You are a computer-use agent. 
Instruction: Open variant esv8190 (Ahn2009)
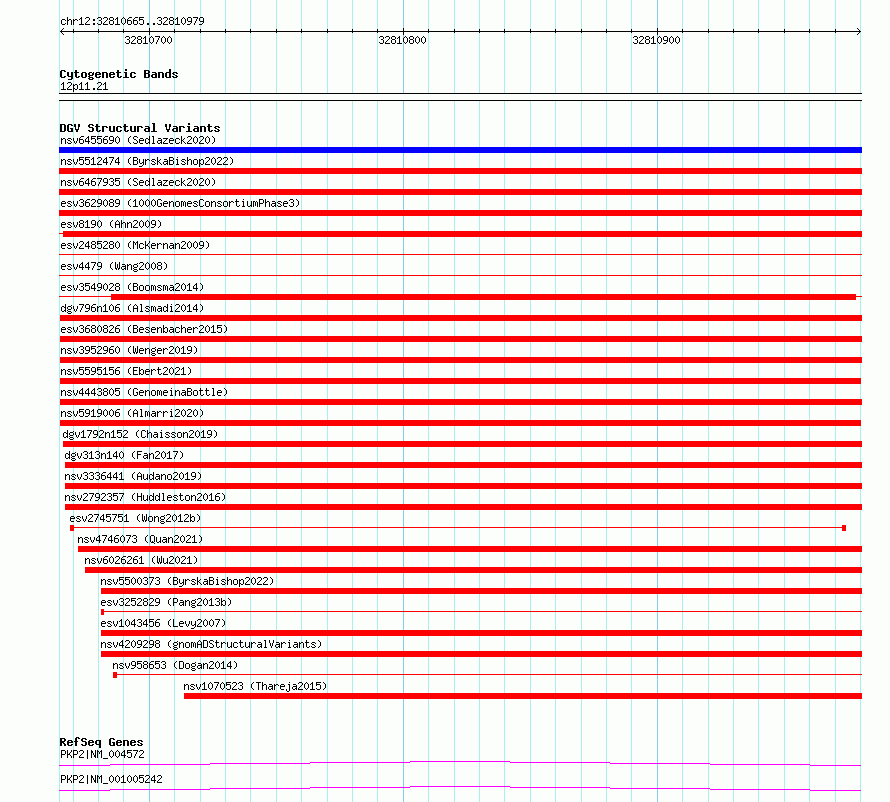(111, 224)
